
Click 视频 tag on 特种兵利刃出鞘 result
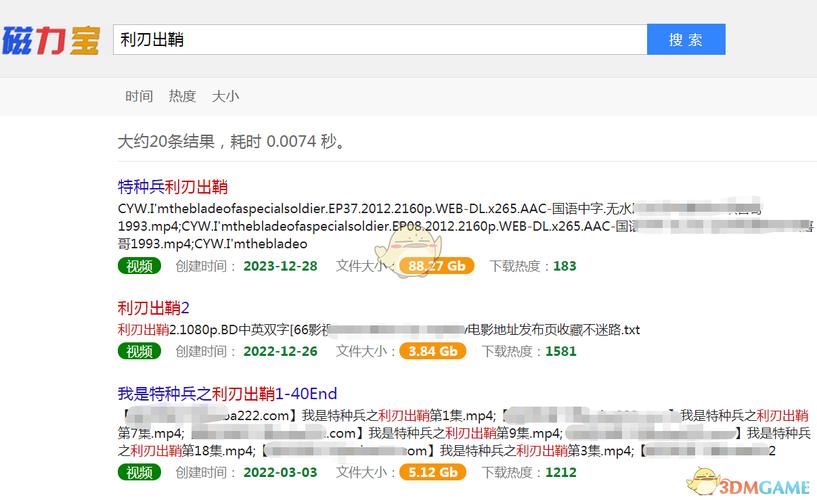point(139,266)
